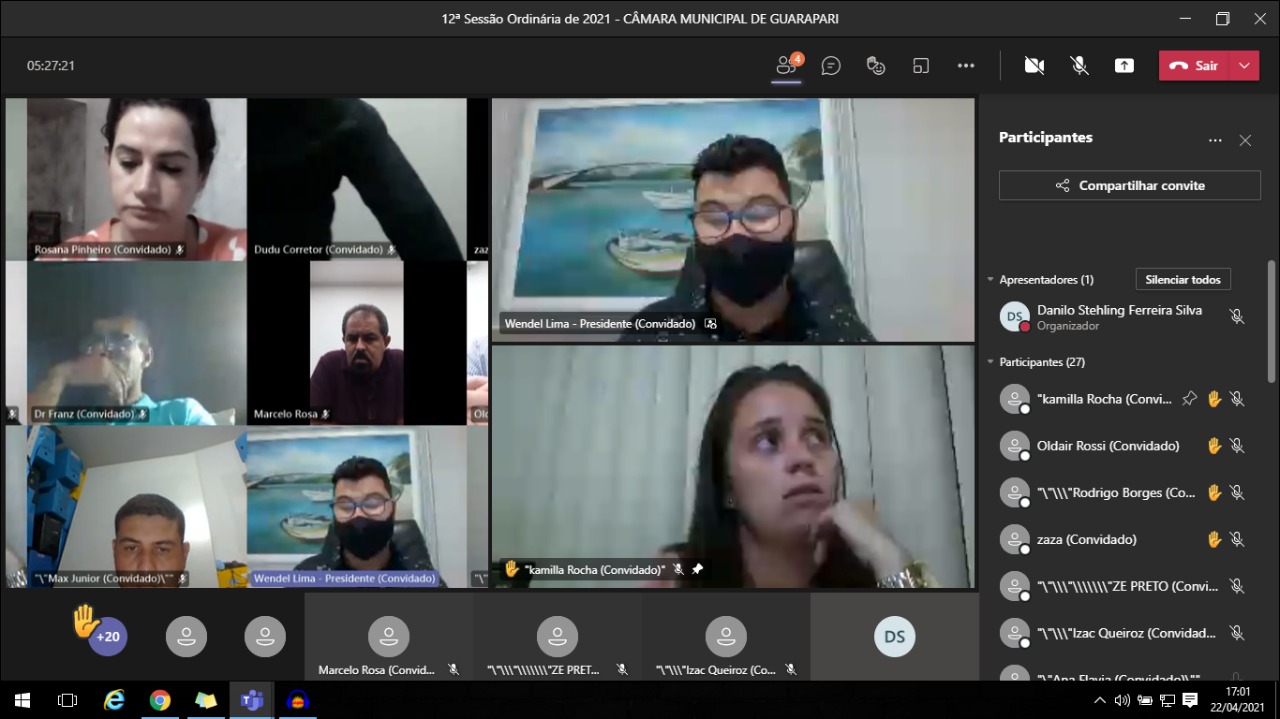Click the Silenciar todos button
1280x719 pixels.
[1182, 280]
